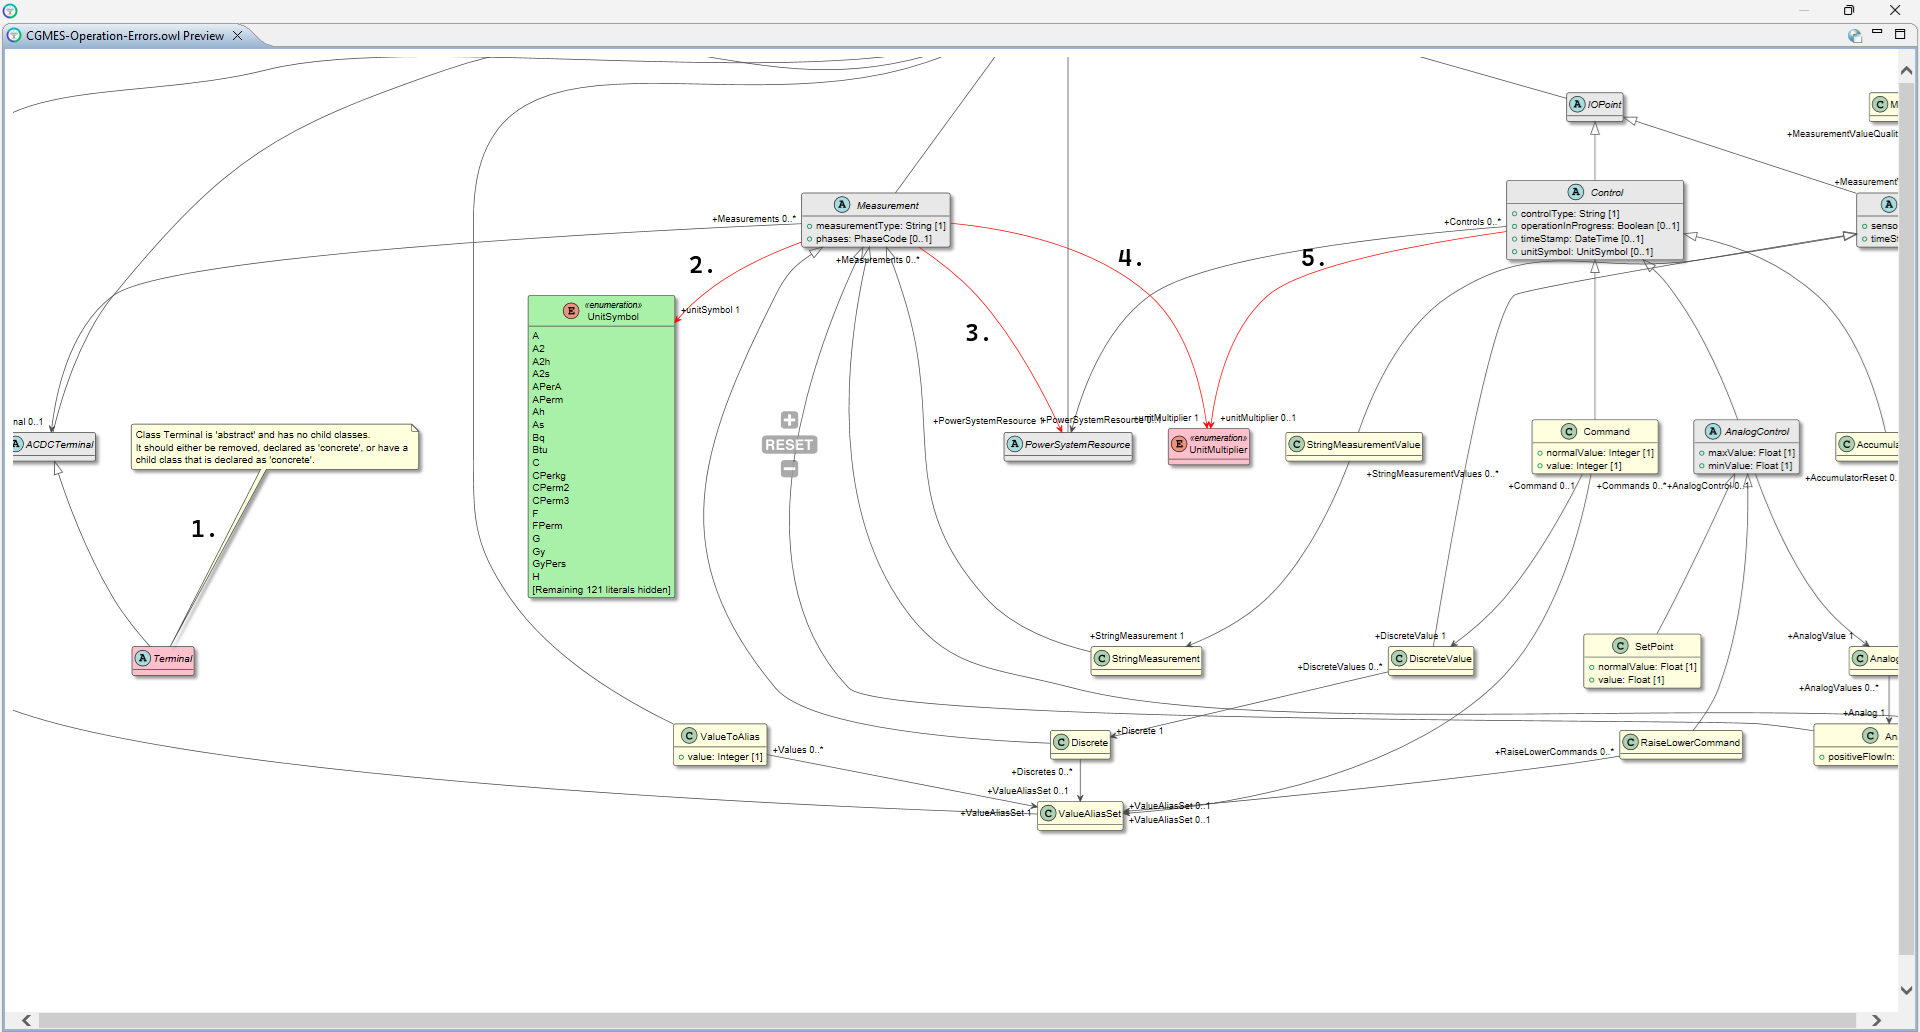Click the abstract icon of pink Terminal node
The height and width of the screenshot is (1032, 1920).
click(x=143, y=658)
